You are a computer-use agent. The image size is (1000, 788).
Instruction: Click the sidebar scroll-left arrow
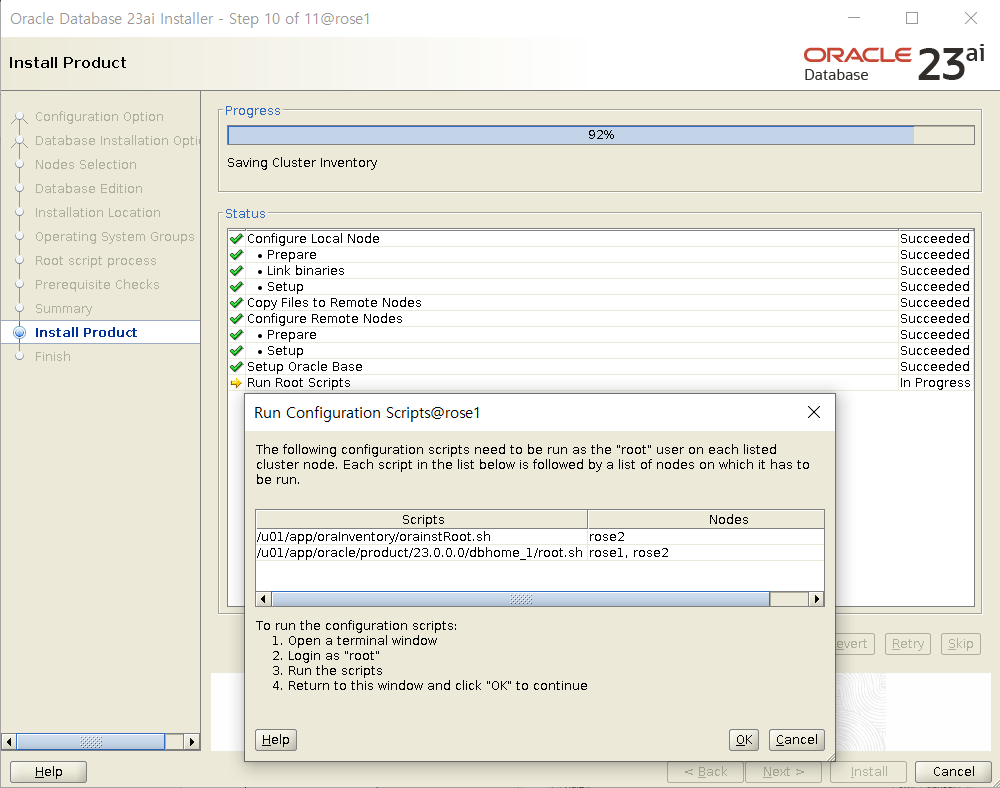coord(9,741)
